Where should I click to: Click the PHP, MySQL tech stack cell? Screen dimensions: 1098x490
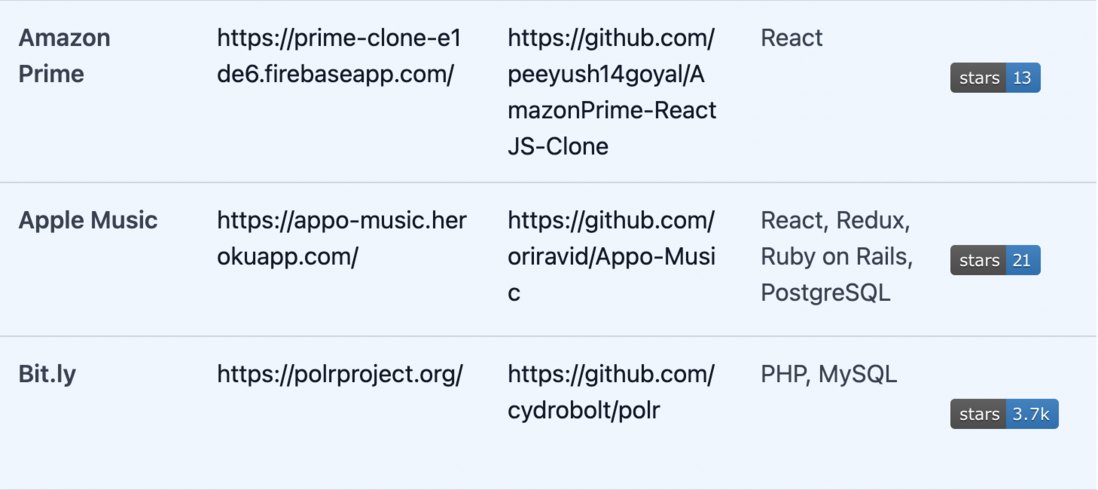click(x=828, y=374)
